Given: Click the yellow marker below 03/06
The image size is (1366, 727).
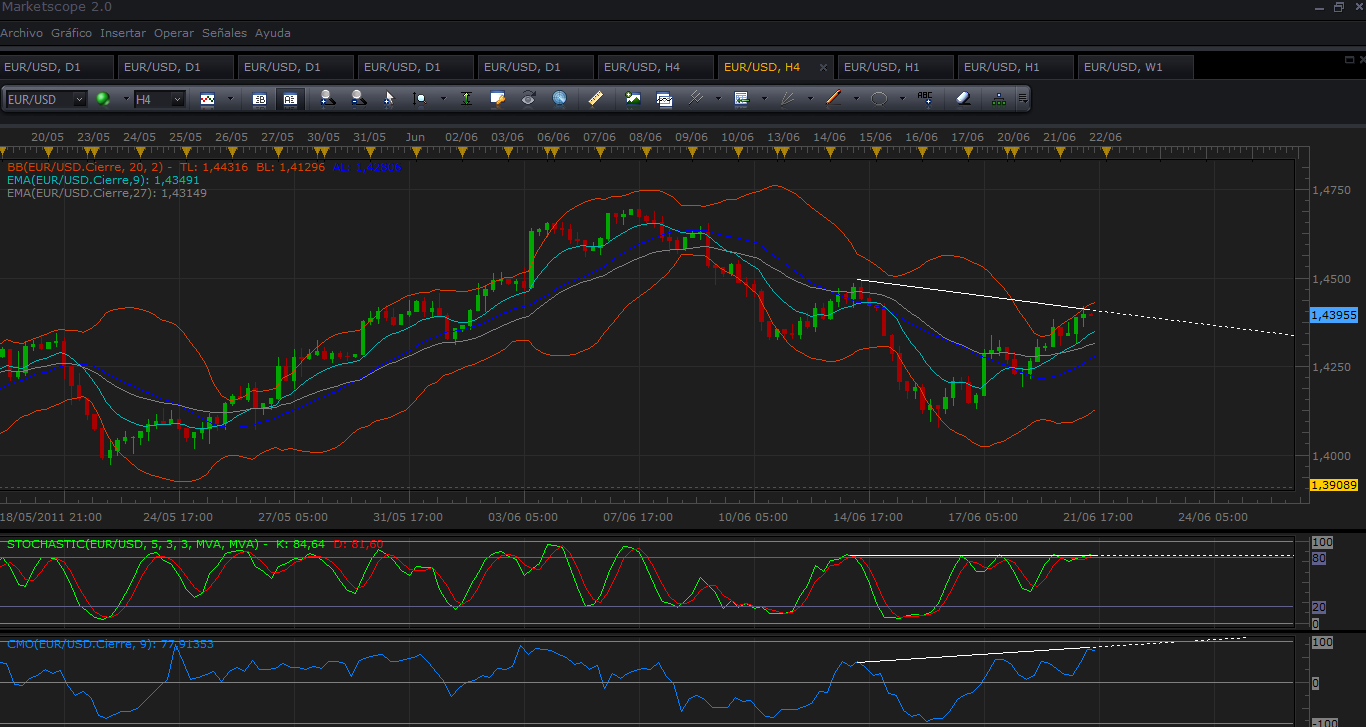Looking at the screenshot, I should point(508,151).
